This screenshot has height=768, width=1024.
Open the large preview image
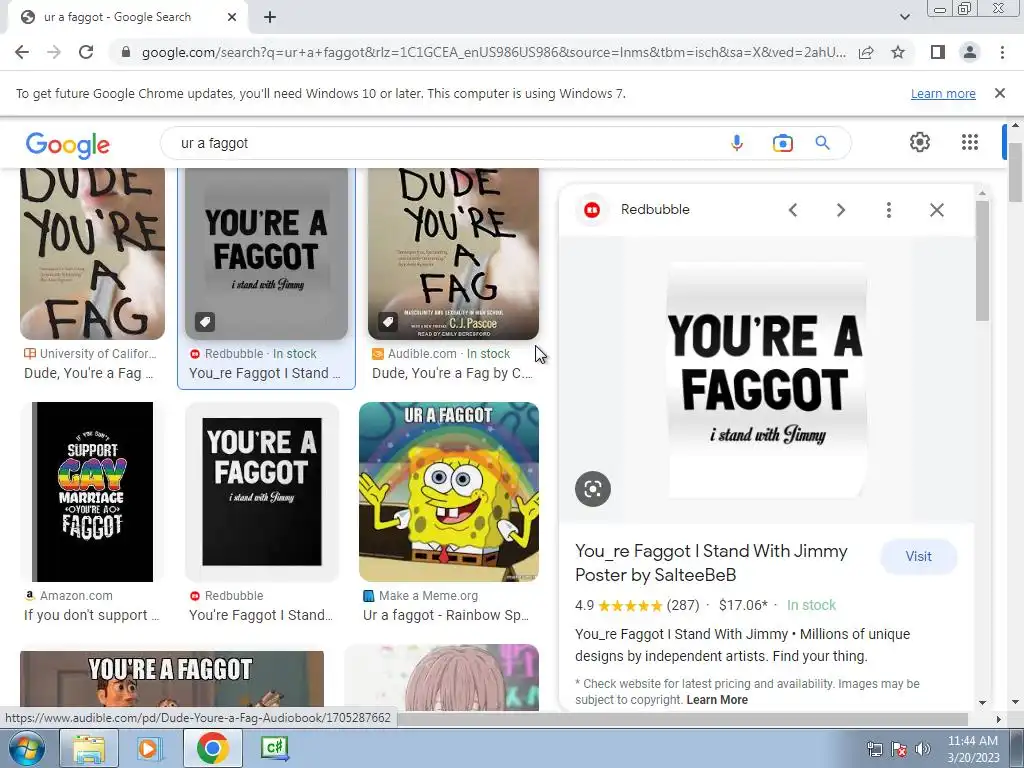(767, 380)
